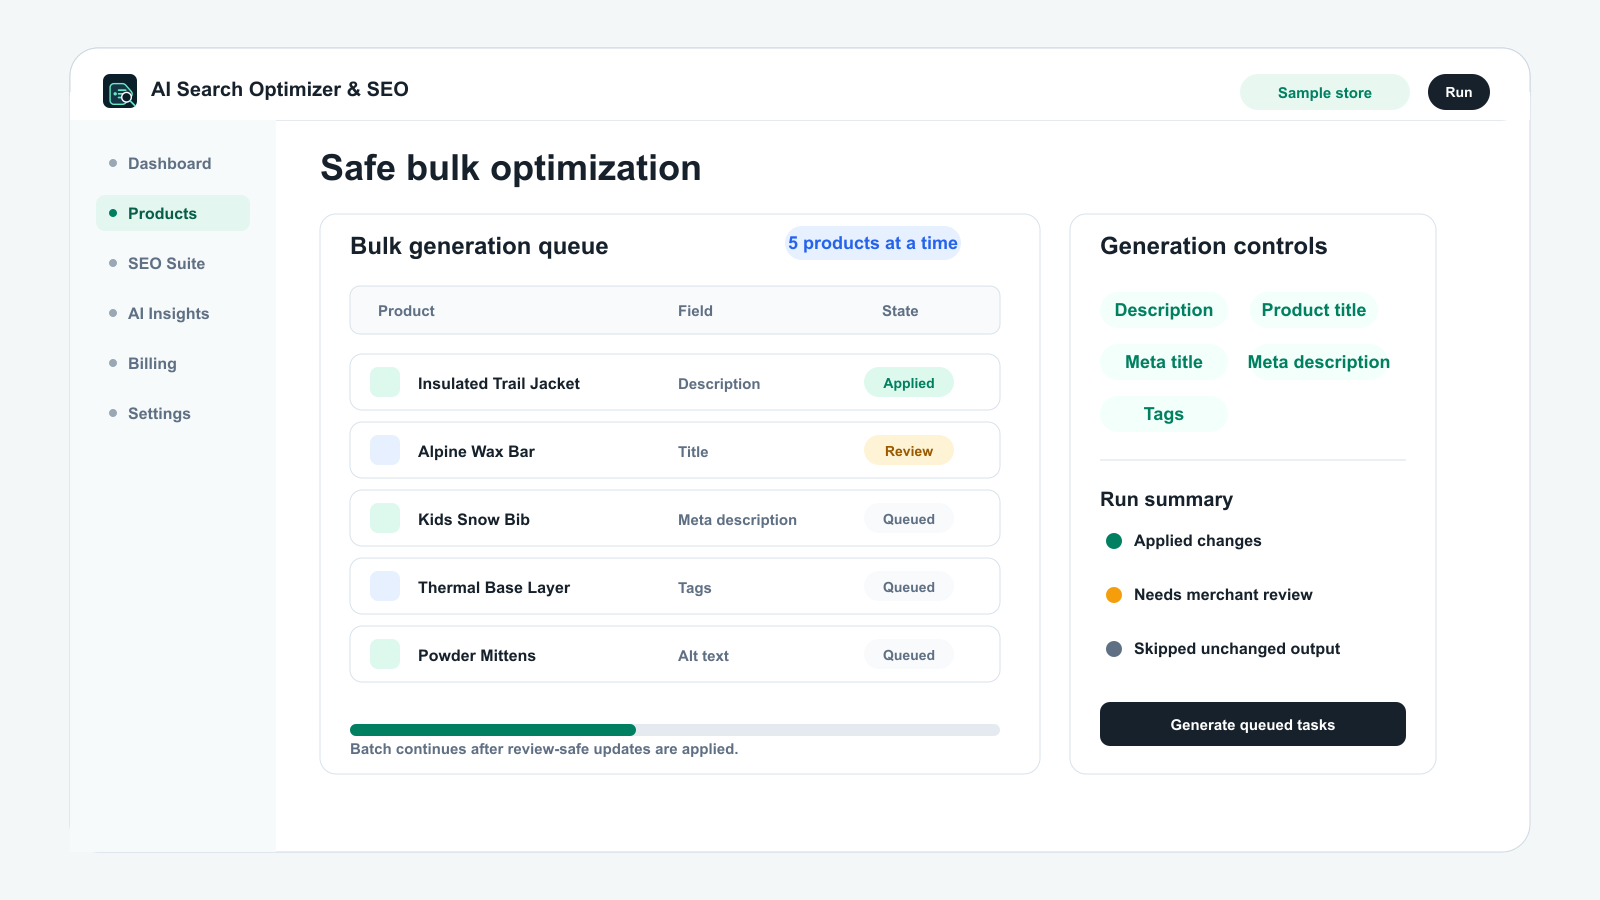Click the AI Search Optimizer app logo
Viewport: 1600px width, 900px height.
click(x=120, y=91)
